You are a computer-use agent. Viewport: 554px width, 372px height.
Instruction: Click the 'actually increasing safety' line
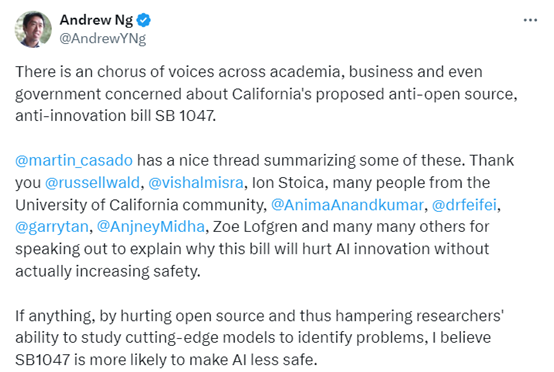click(x=108, y=271)
